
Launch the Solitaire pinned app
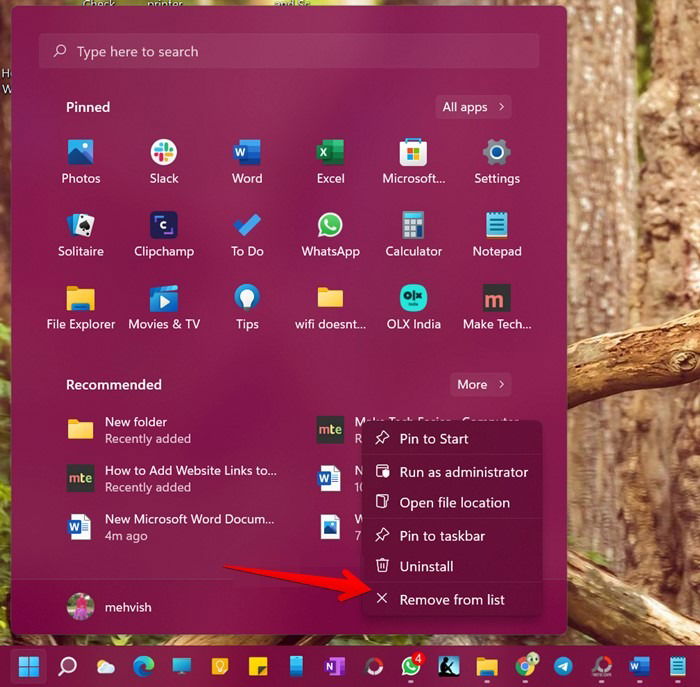[81, 234]
